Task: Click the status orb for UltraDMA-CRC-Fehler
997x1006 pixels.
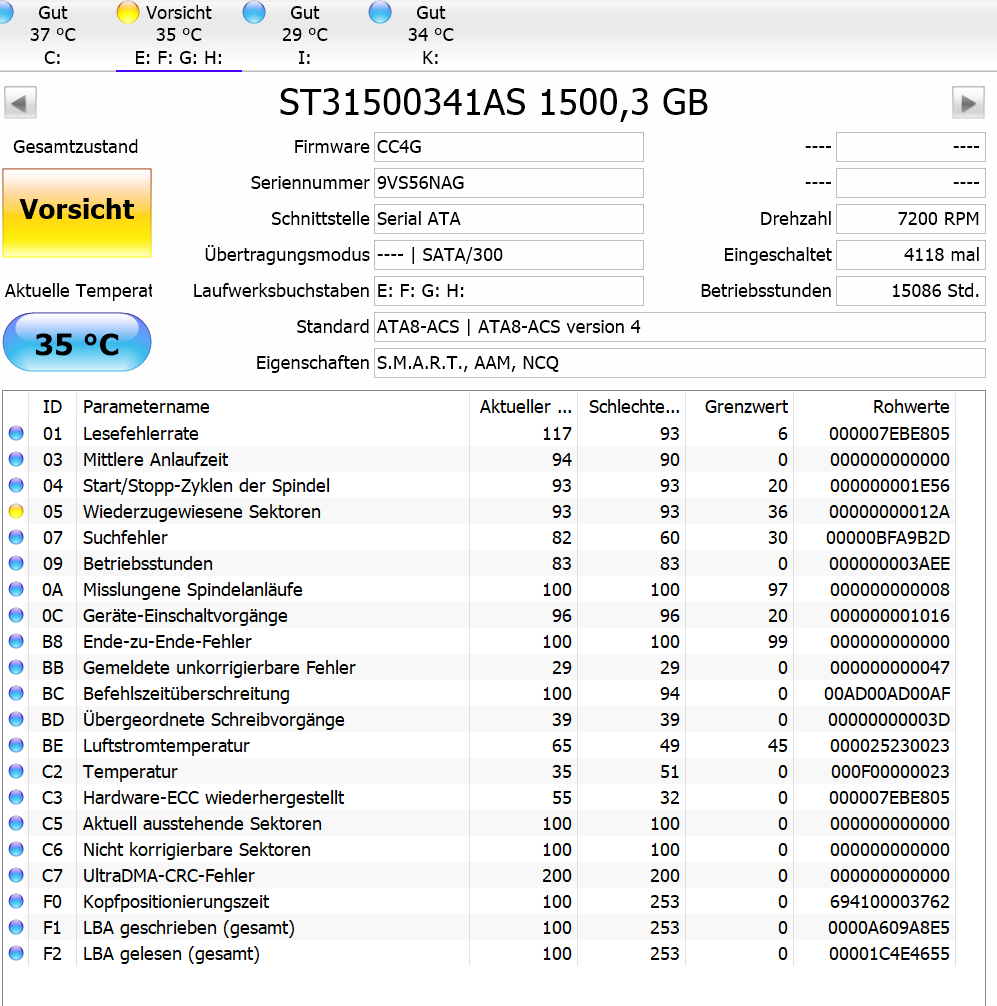Action: (x=16, y=875)
